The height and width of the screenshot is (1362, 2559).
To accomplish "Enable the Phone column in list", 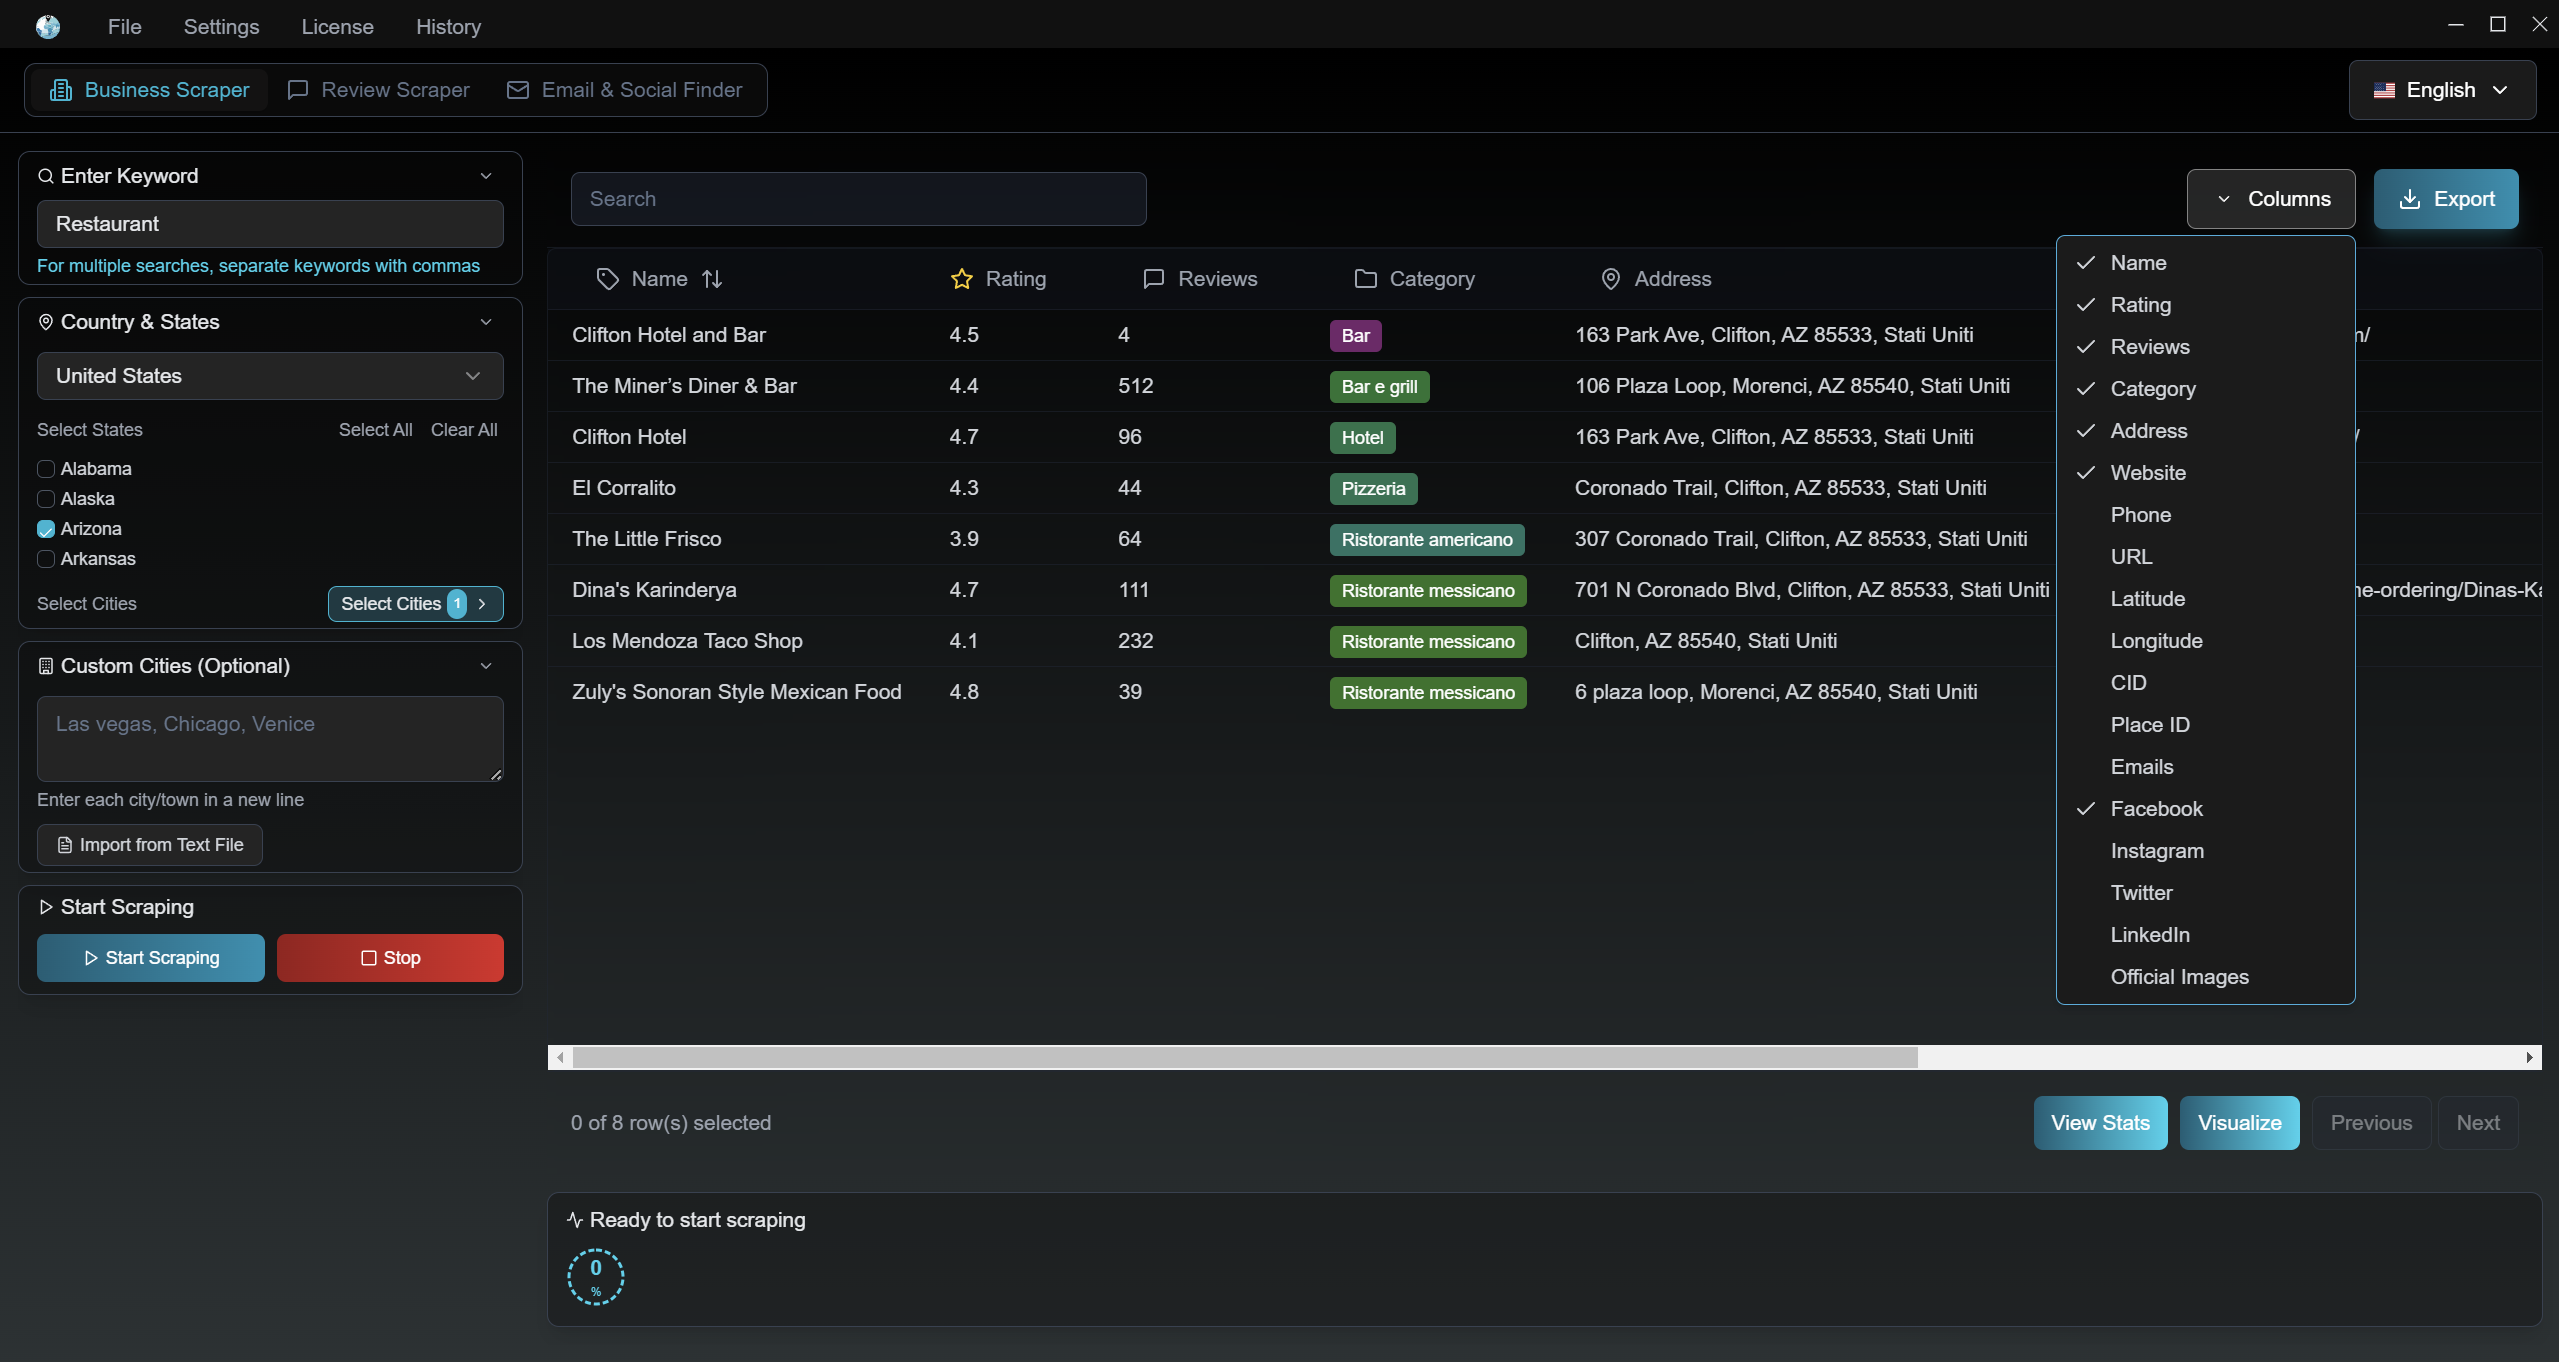I will pos(2140,515).
